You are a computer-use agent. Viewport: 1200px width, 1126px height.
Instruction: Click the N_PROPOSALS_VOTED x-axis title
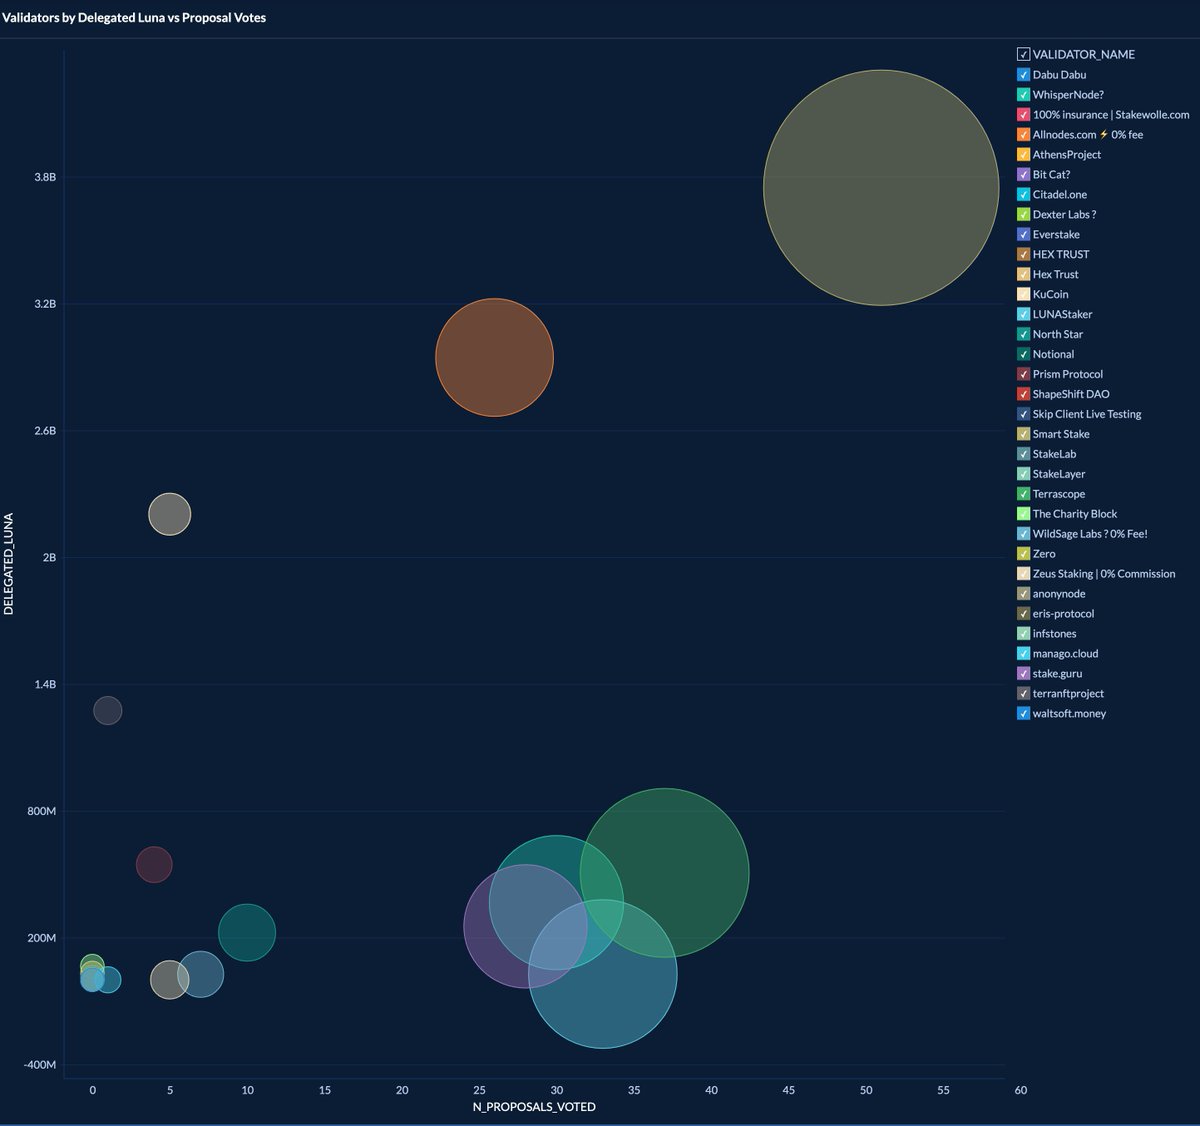(534, 1107)
